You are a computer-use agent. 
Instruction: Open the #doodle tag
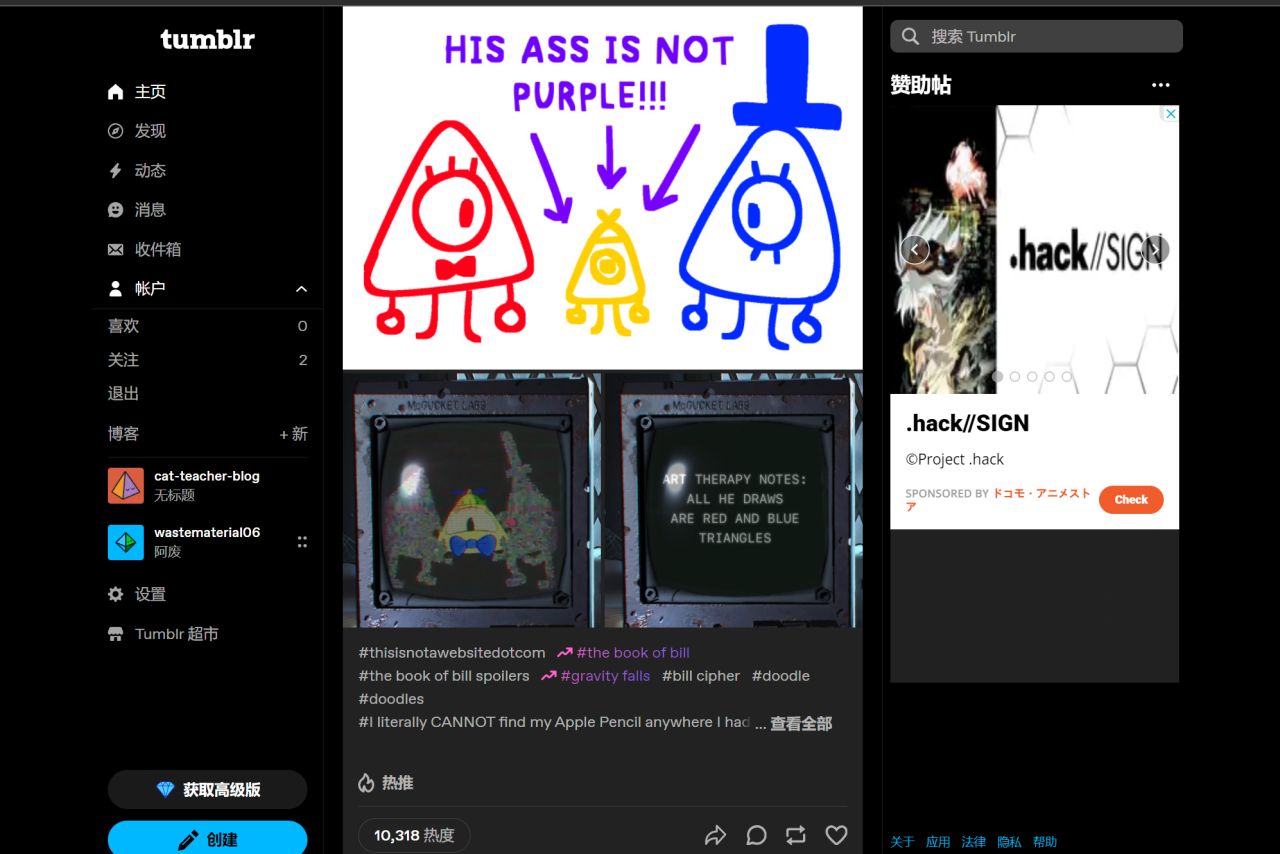[x=781, y=676]
